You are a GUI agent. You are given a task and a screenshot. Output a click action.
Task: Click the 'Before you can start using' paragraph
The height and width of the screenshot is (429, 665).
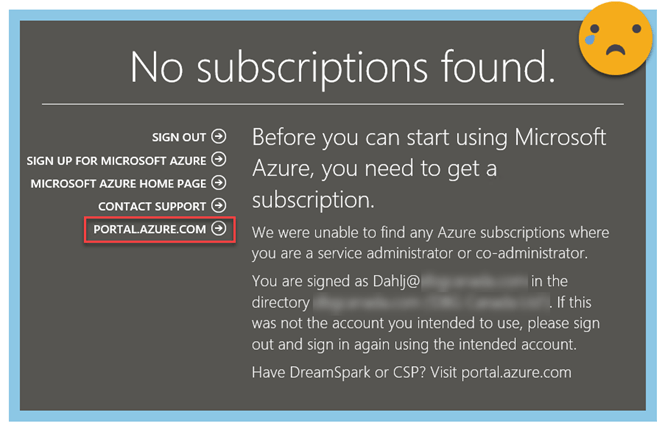[430, 168]
